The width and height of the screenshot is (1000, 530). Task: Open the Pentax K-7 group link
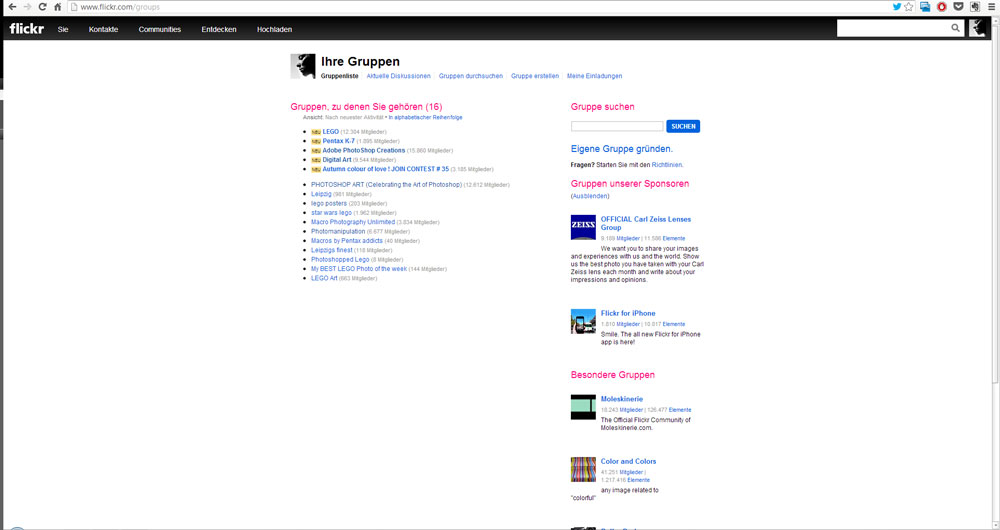click(x=338, y=141)
